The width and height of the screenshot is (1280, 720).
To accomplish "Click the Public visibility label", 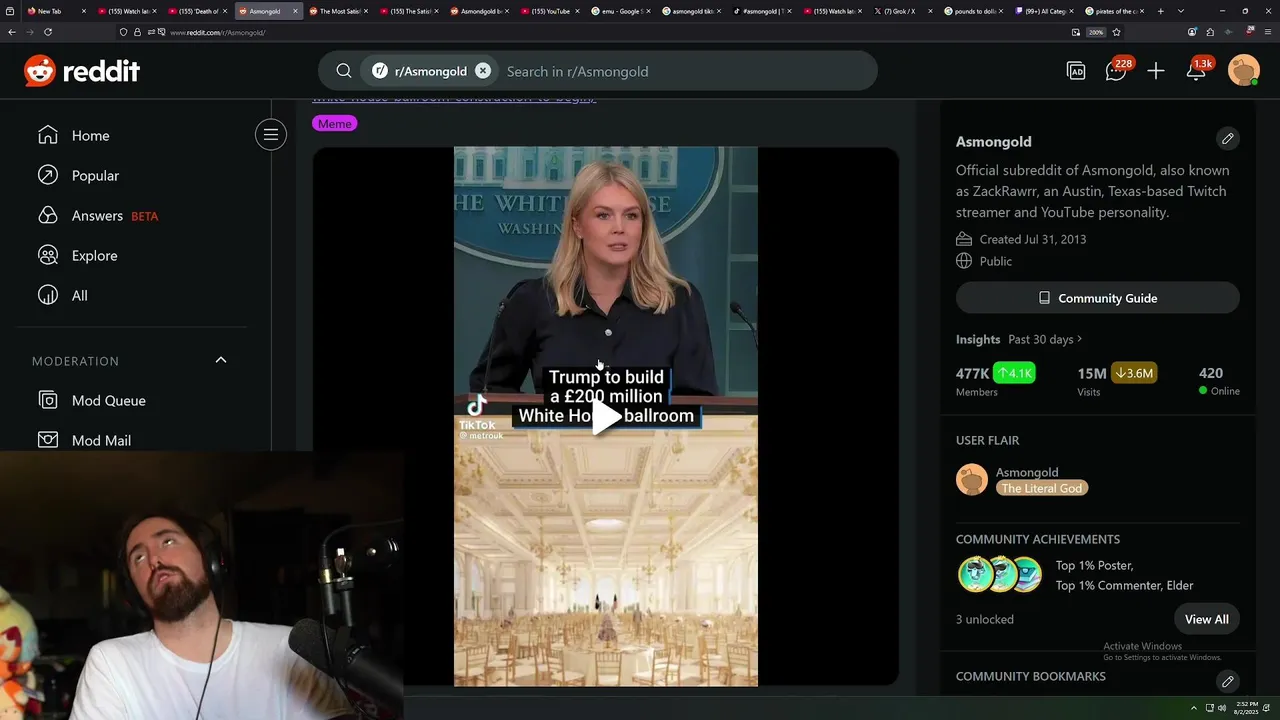I will 996,261.
